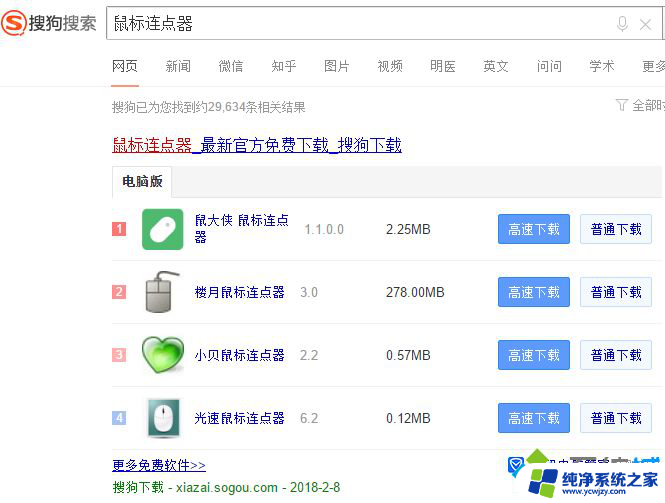Screen dimensions: 665x503
Task: Click 普通下载 for 楼月鼠标连点器
Action: pos(616,292)
